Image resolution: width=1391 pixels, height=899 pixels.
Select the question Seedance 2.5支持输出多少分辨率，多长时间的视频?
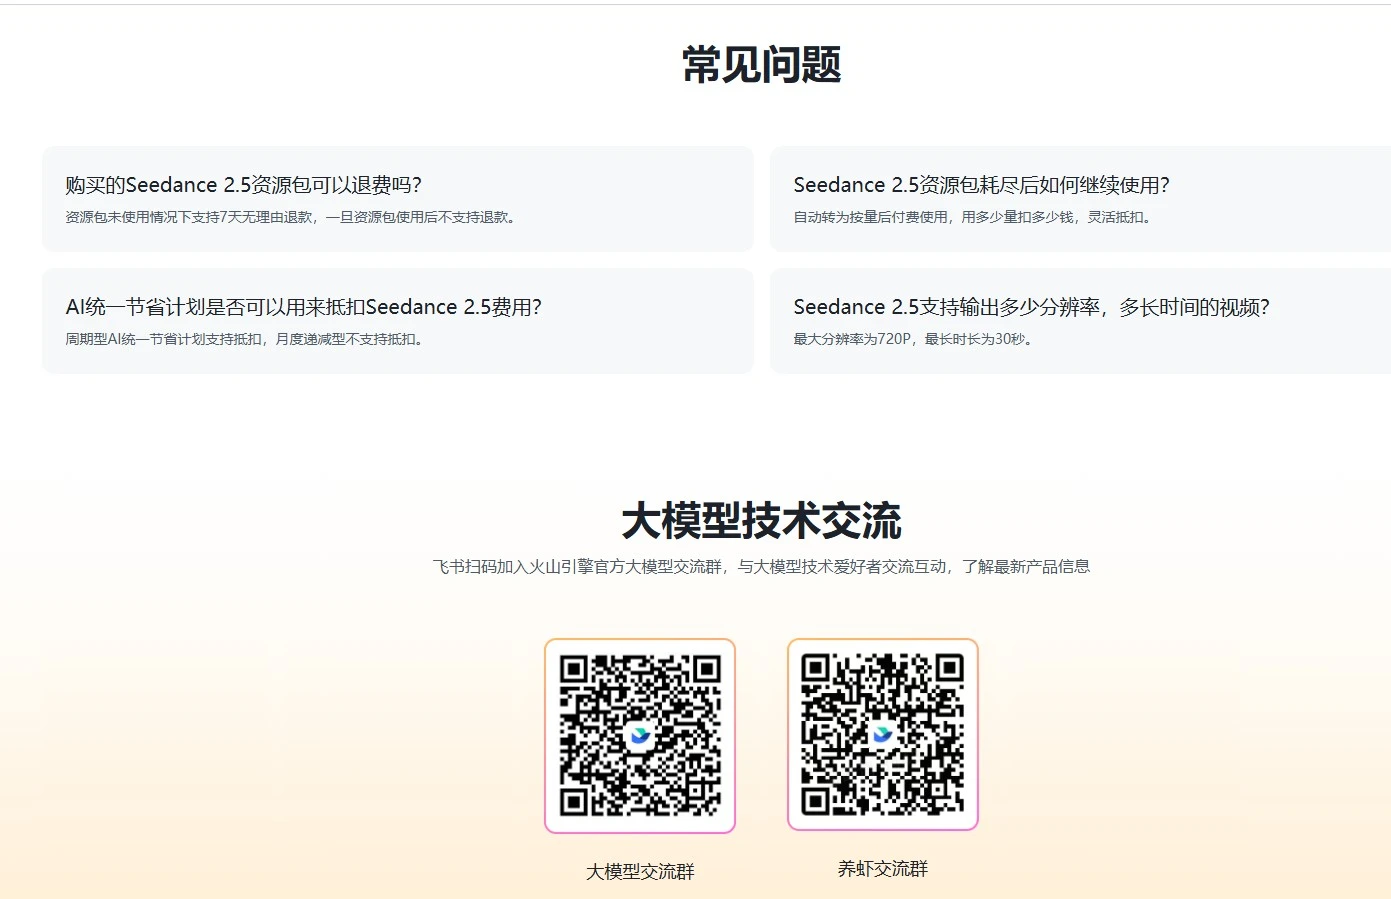[x=1031, y=307]
